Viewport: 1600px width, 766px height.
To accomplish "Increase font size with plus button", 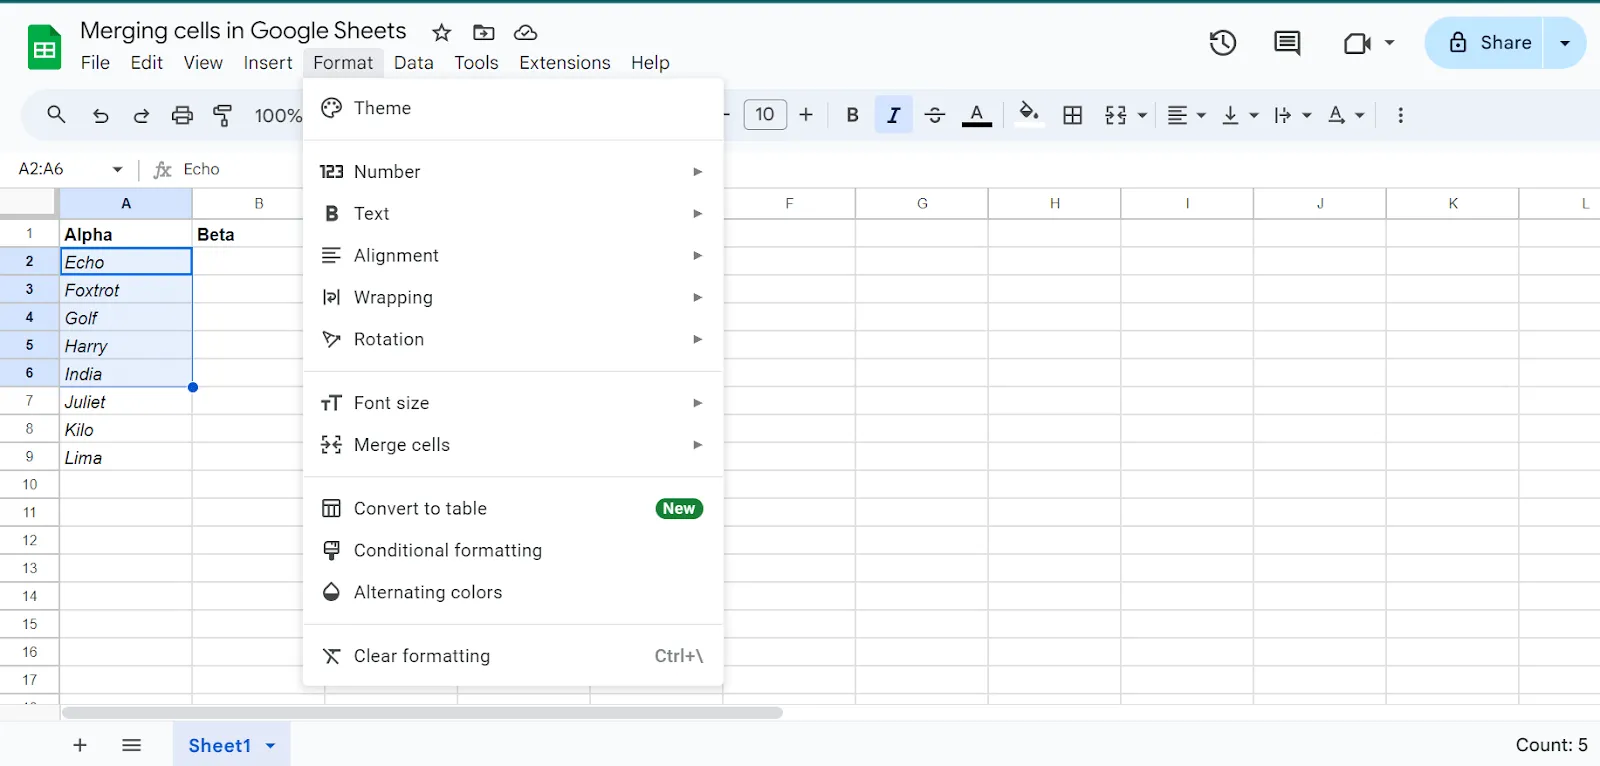I will tap(806, 115).
